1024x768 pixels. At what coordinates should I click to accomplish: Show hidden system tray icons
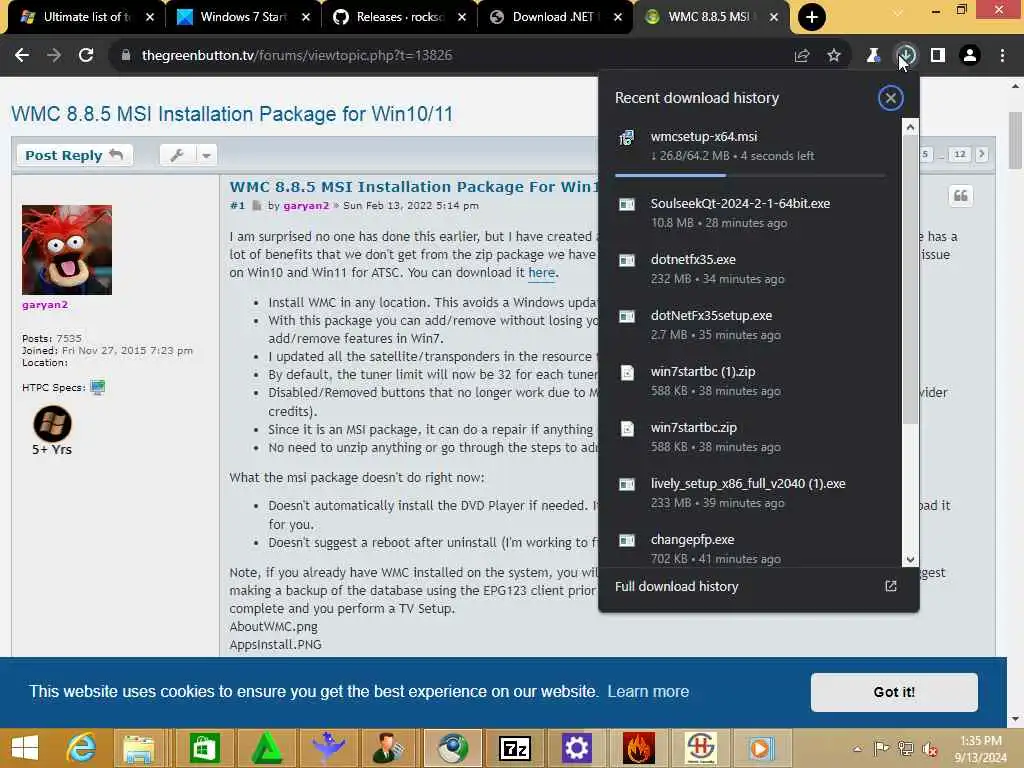857,748
